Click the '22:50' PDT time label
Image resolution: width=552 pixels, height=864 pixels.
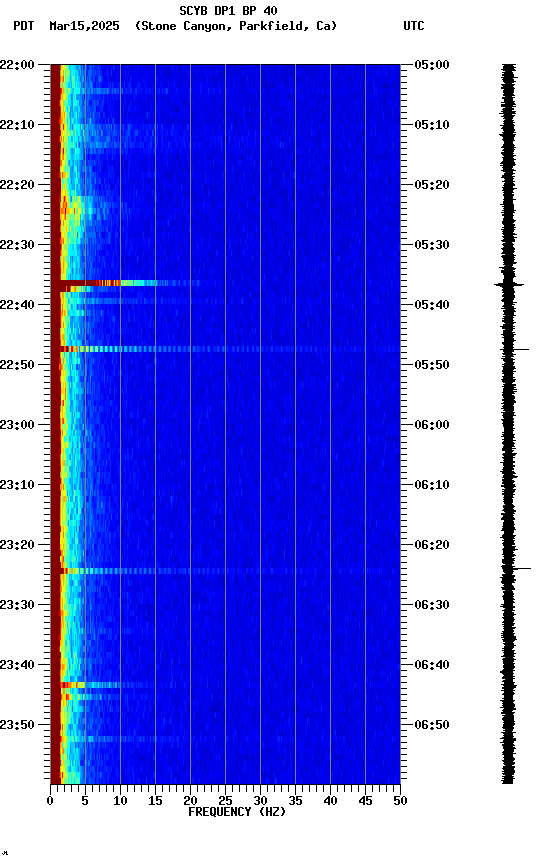17,365
